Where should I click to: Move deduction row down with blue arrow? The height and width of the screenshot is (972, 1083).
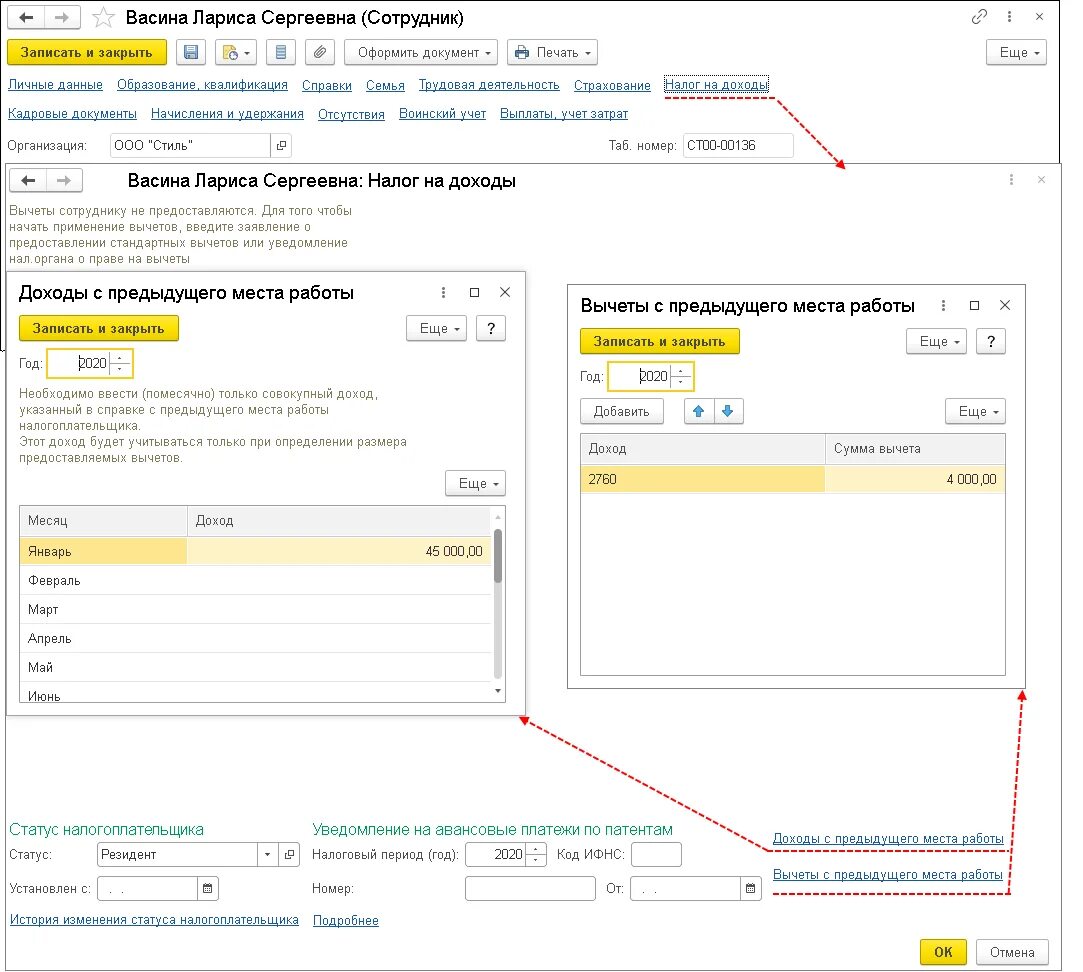(728, 412)
